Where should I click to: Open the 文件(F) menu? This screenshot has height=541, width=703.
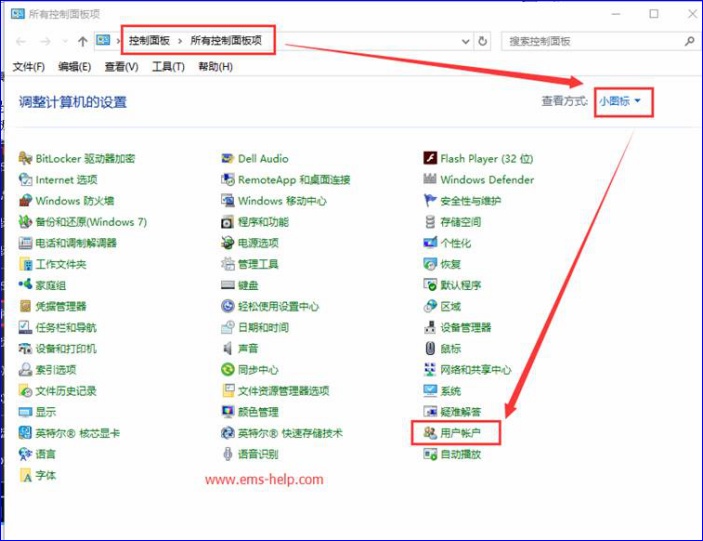coord(29,67)
